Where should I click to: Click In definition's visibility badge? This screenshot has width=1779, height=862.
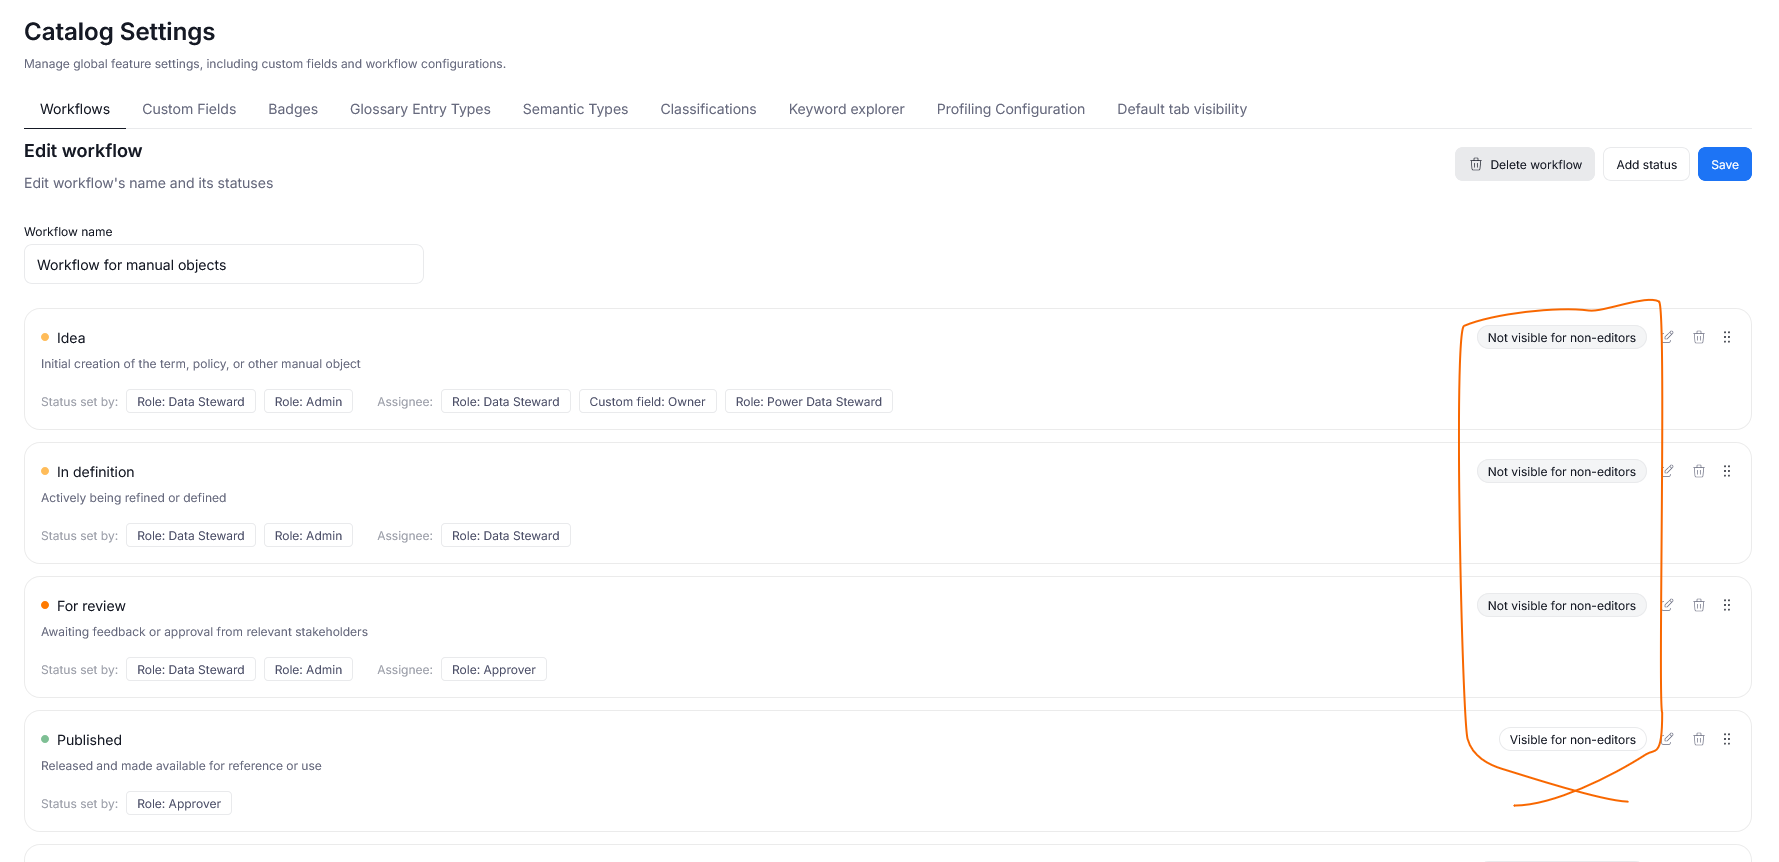(x=1561, y=471)
